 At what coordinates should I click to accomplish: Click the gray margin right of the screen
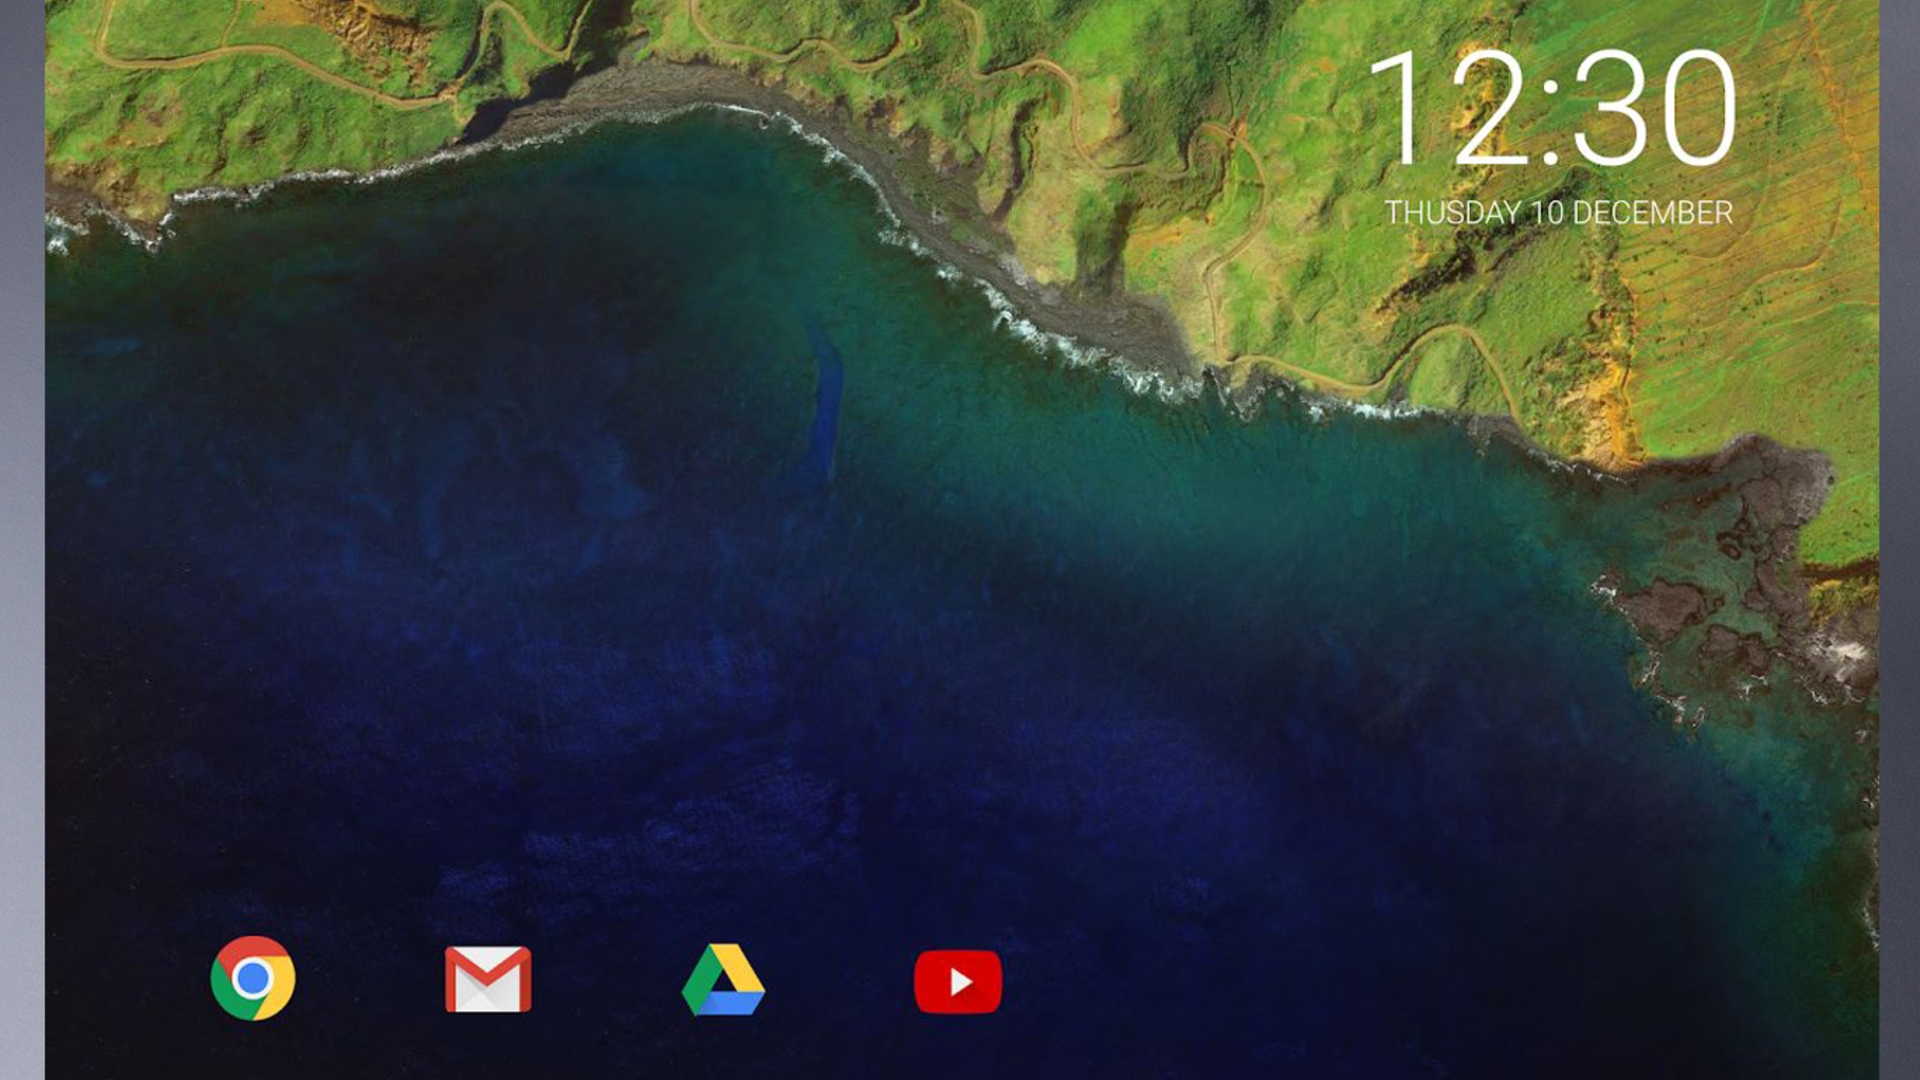point(1900,540)
